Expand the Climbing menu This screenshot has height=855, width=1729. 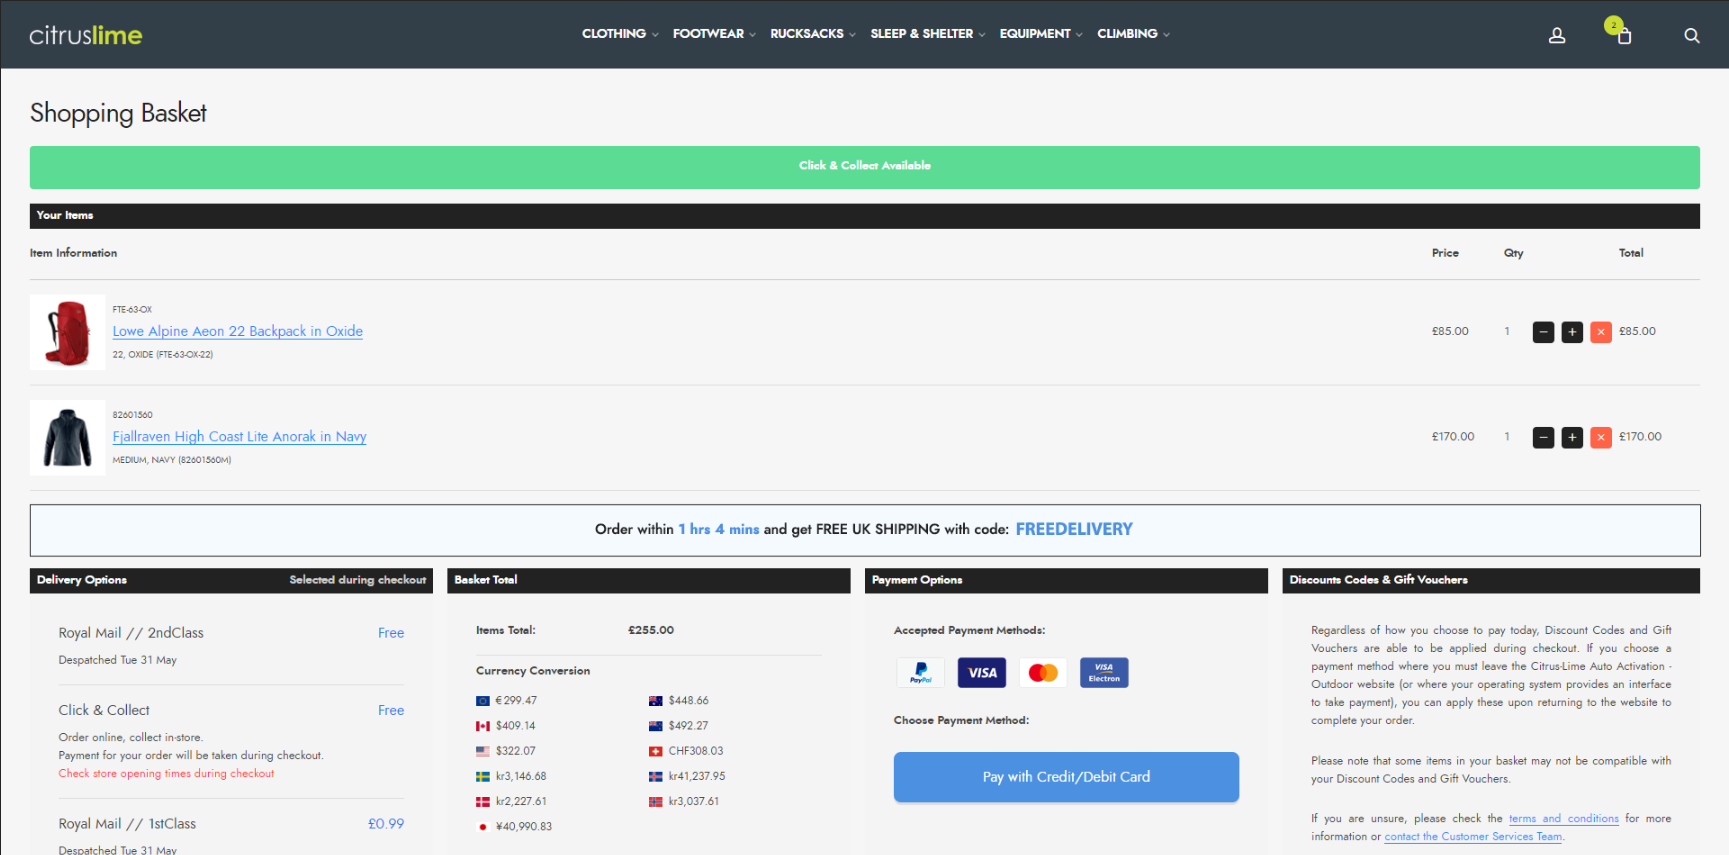tap(1133, 34)
